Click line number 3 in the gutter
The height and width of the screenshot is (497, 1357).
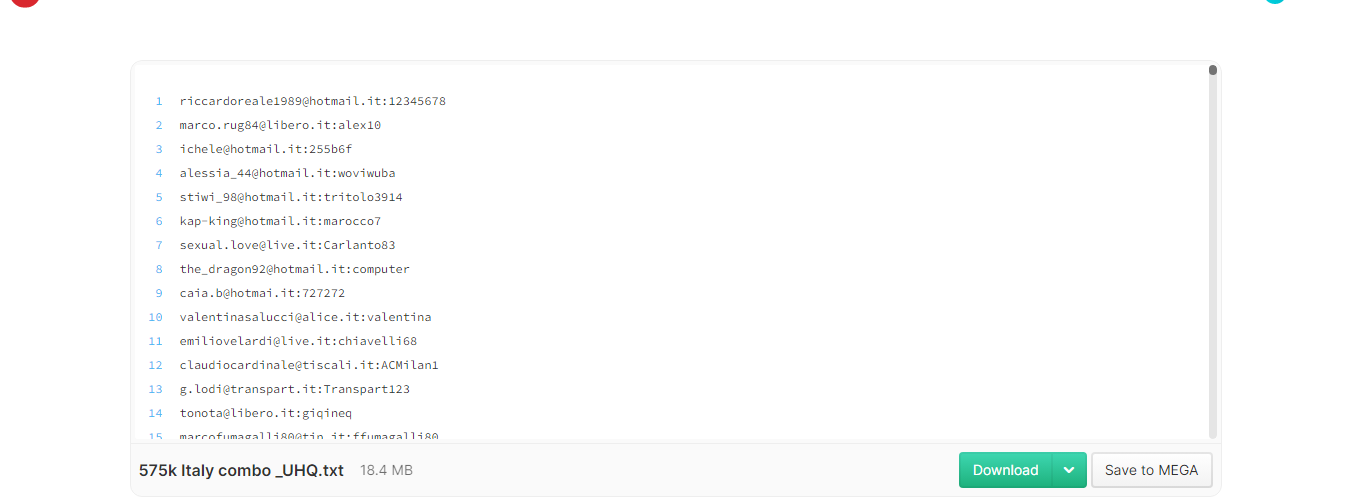click(x=158, y=149)
